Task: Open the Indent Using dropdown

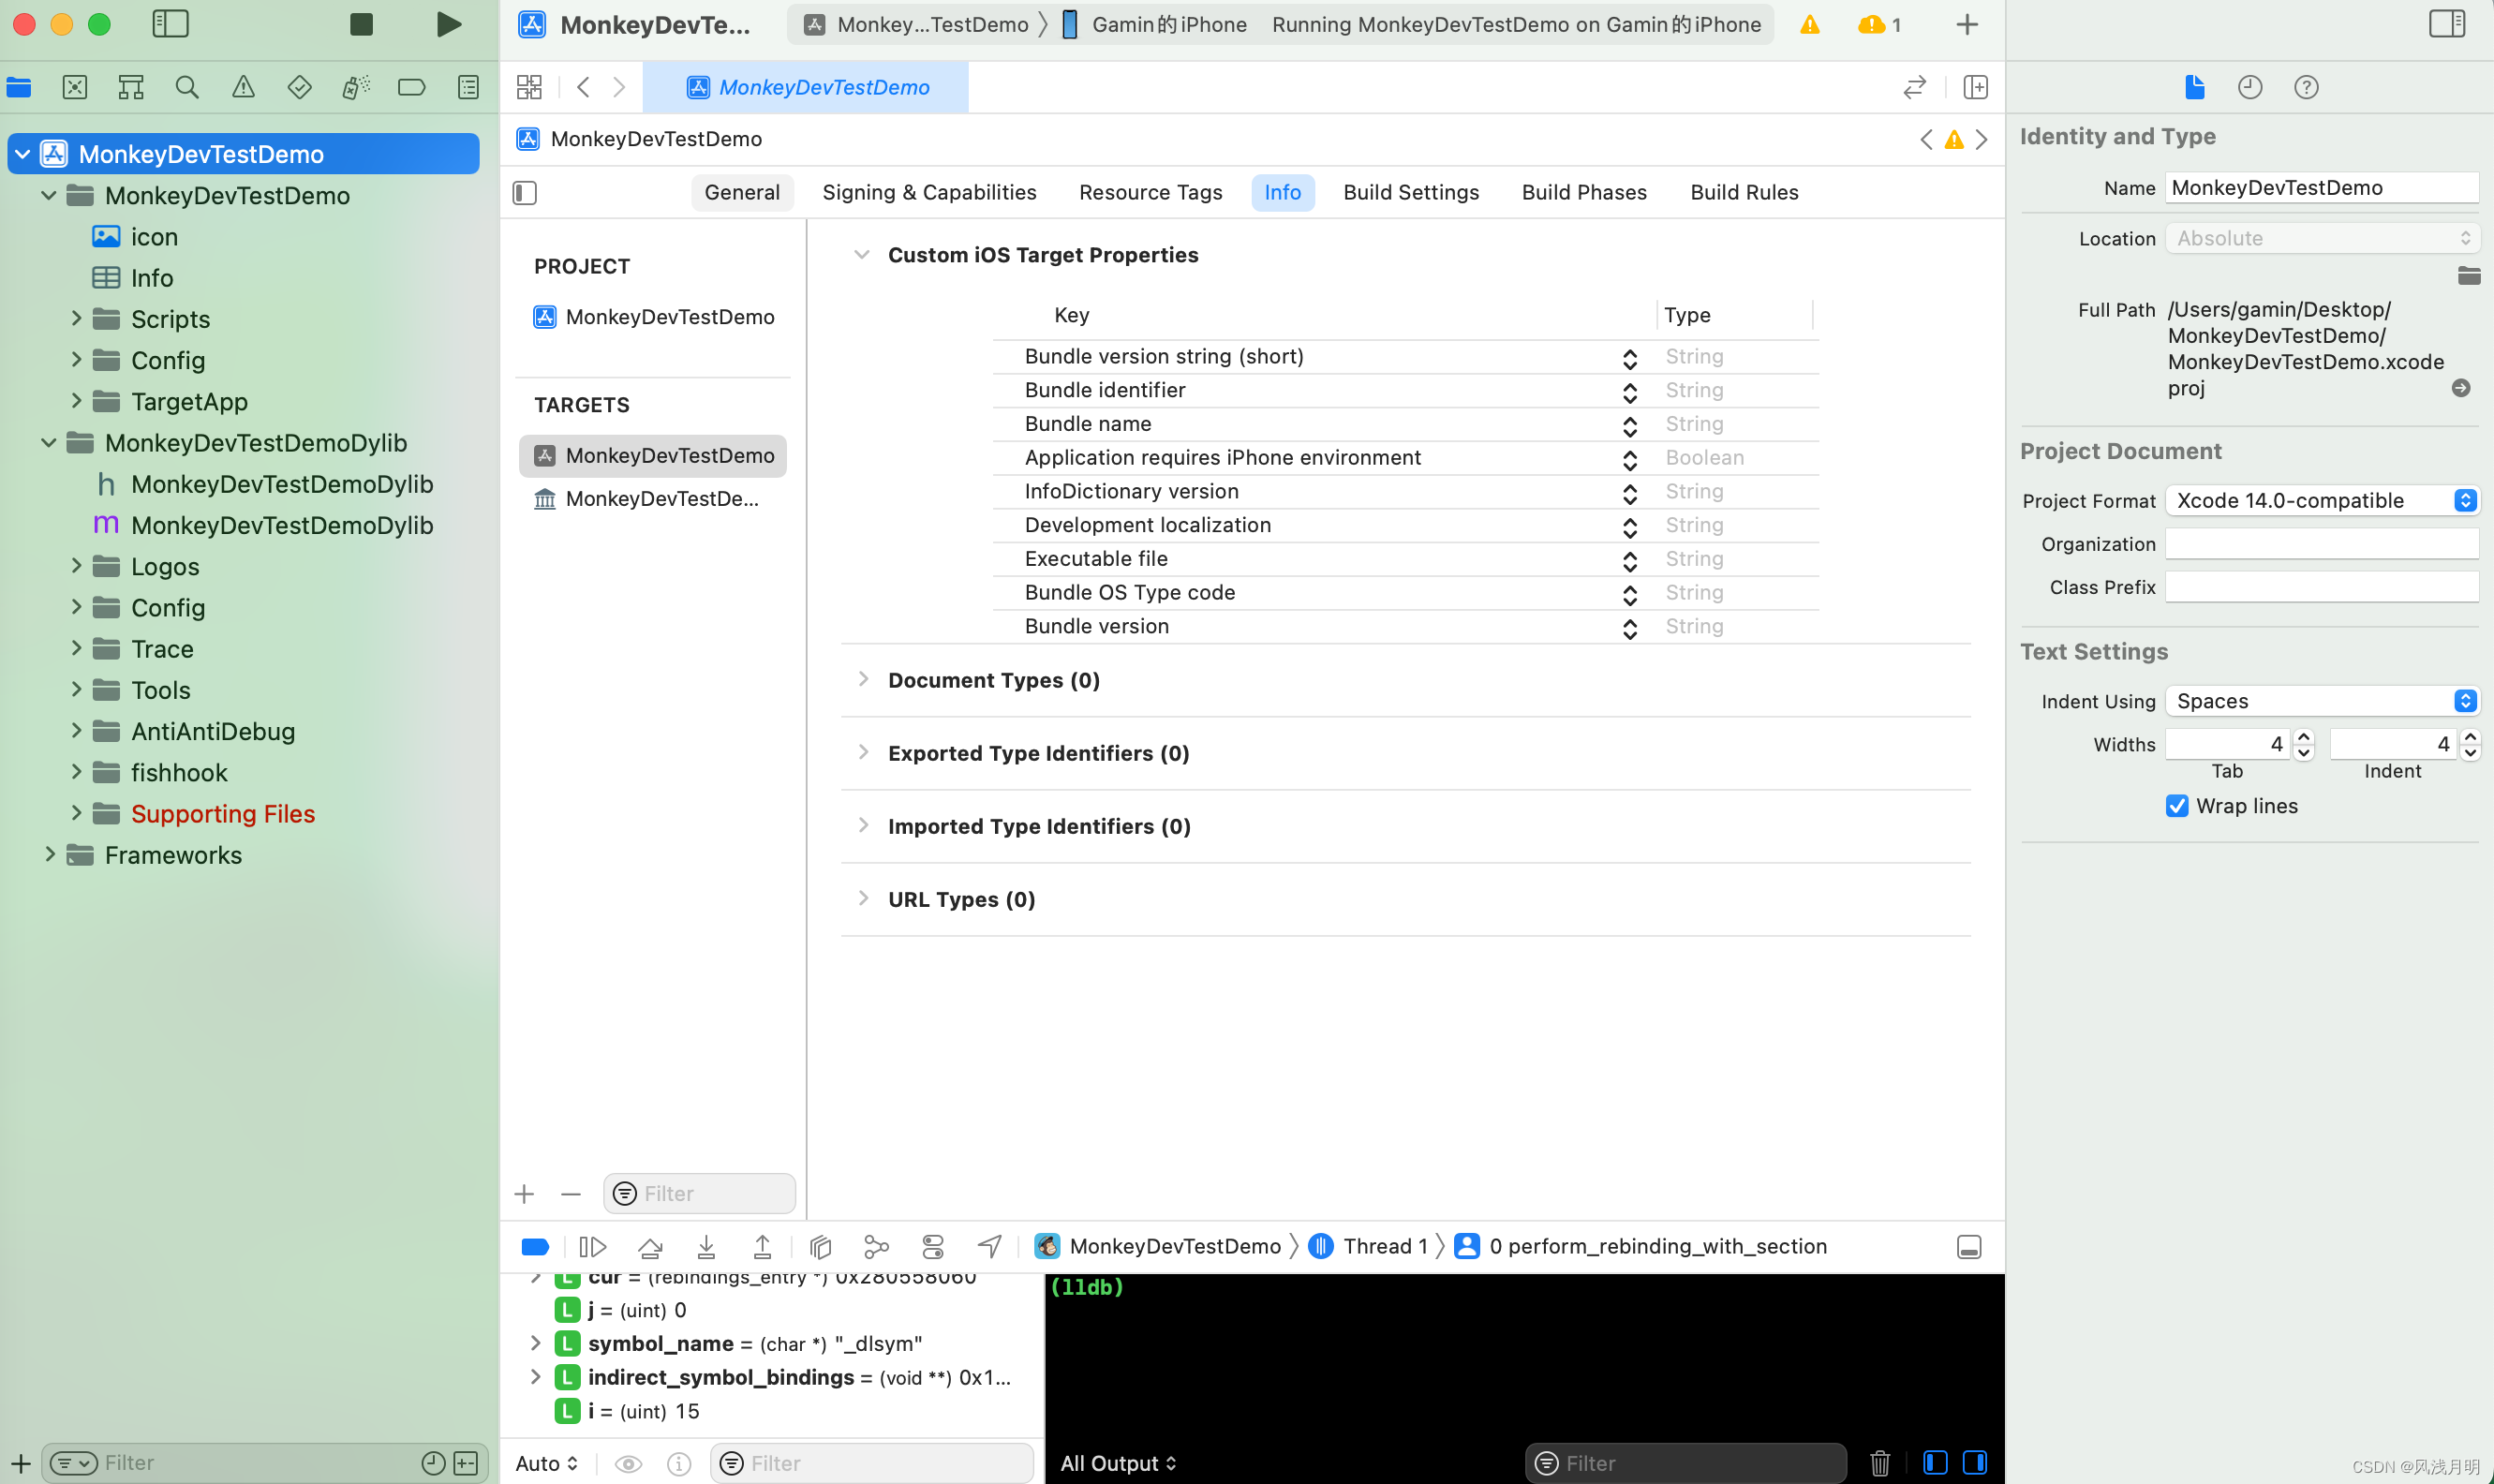Action: (2322, 701)
